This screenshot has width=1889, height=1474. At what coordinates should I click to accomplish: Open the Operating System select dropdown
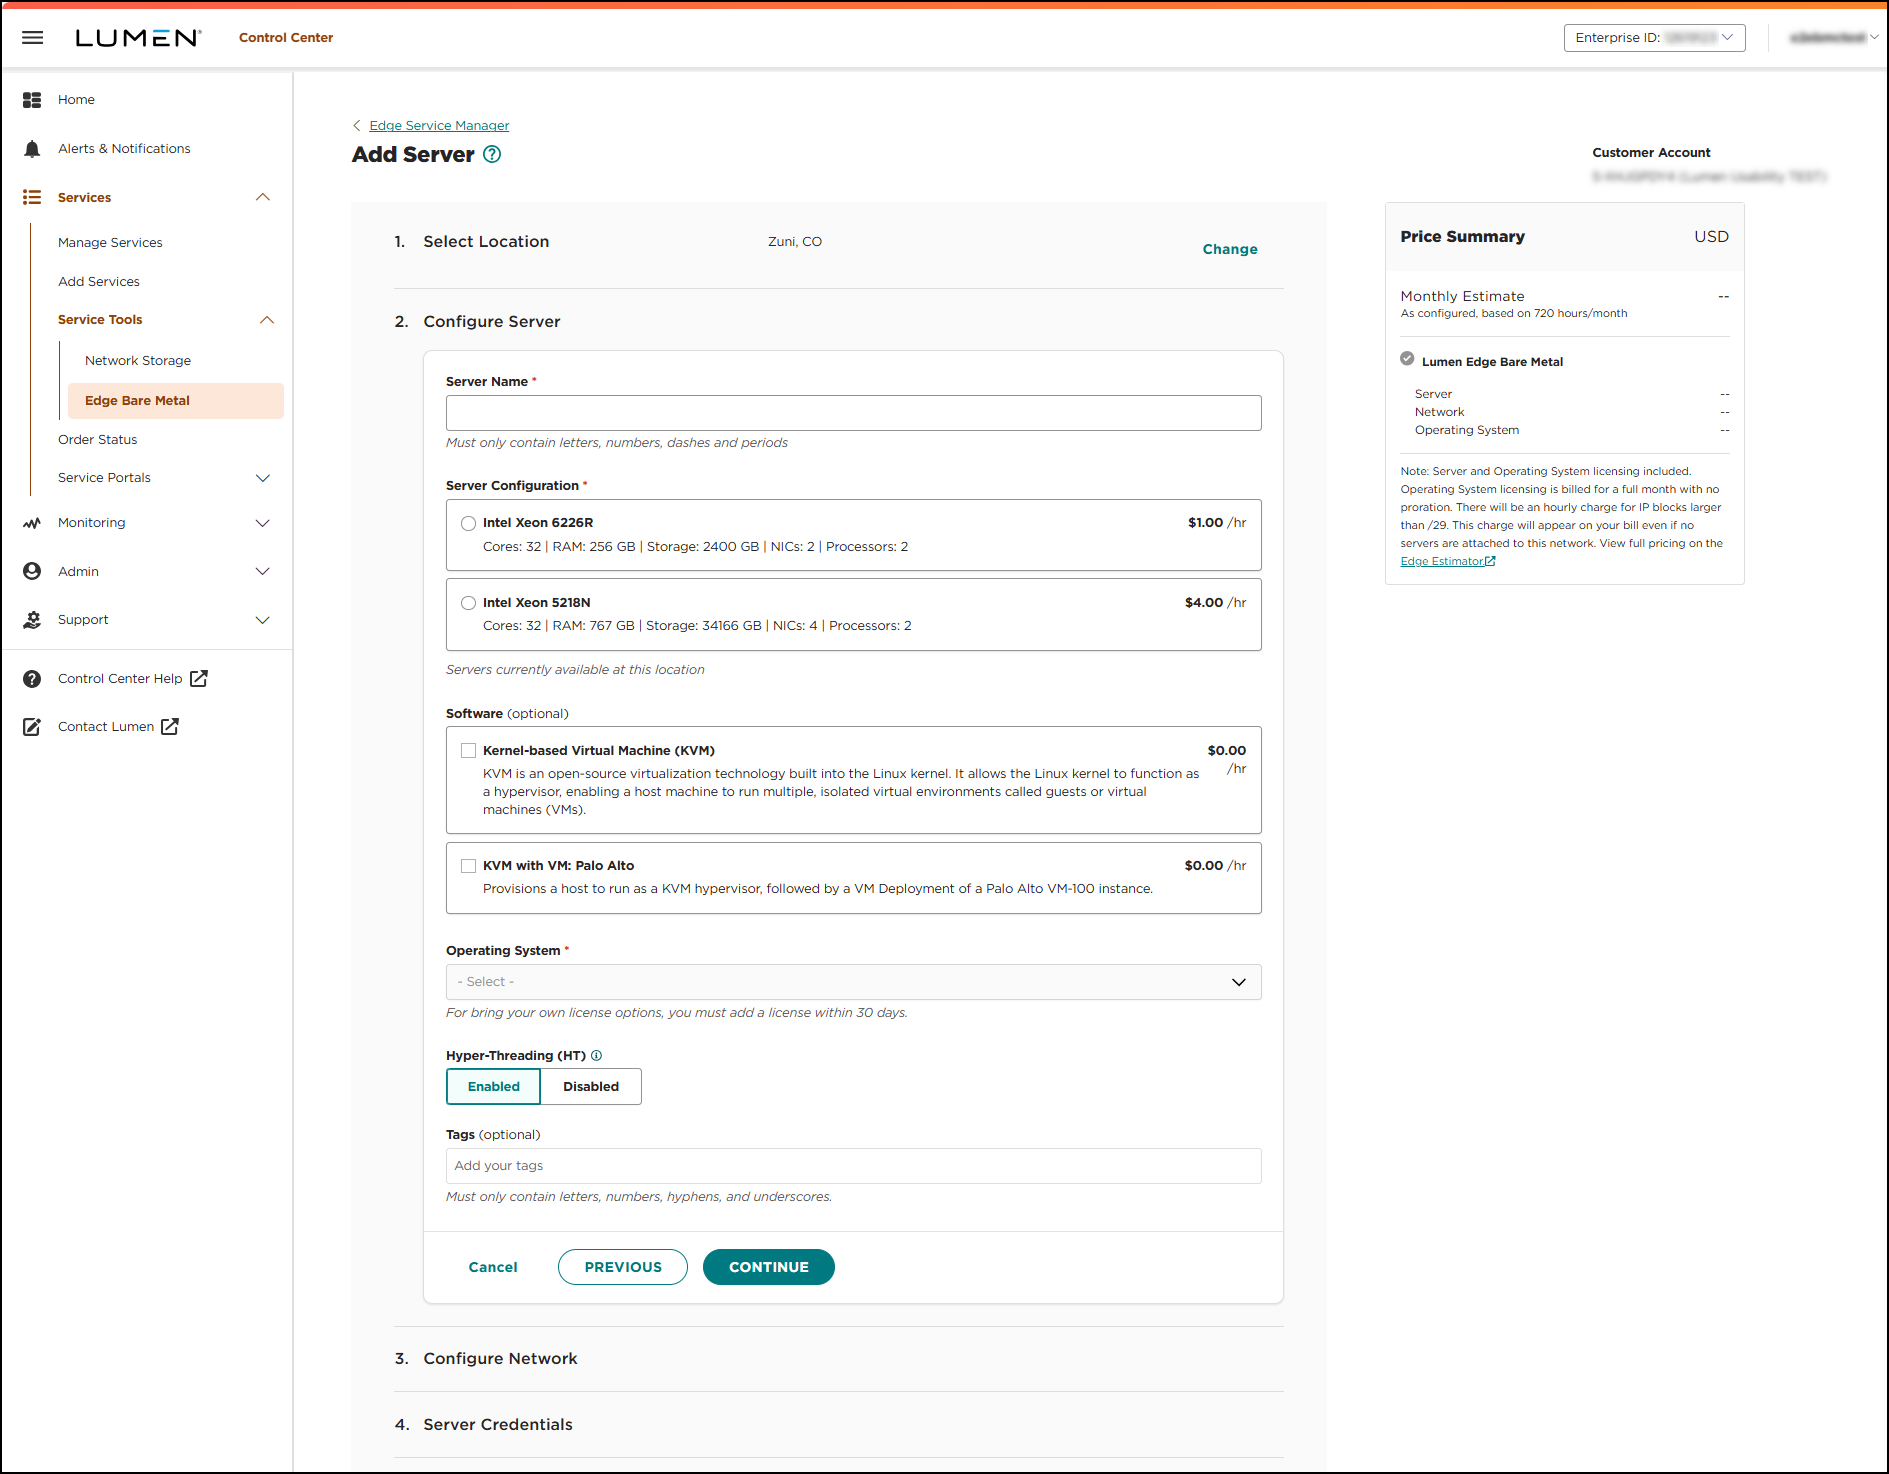point(853,981)
